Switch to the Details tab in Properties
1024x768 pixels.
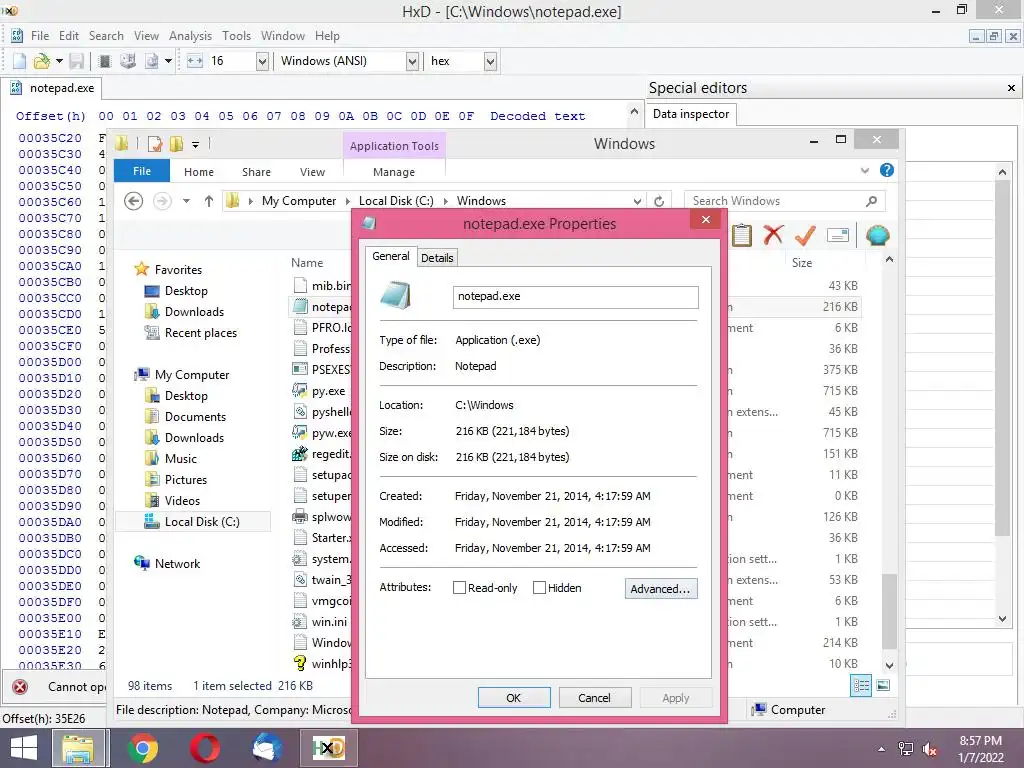[437, 258]
